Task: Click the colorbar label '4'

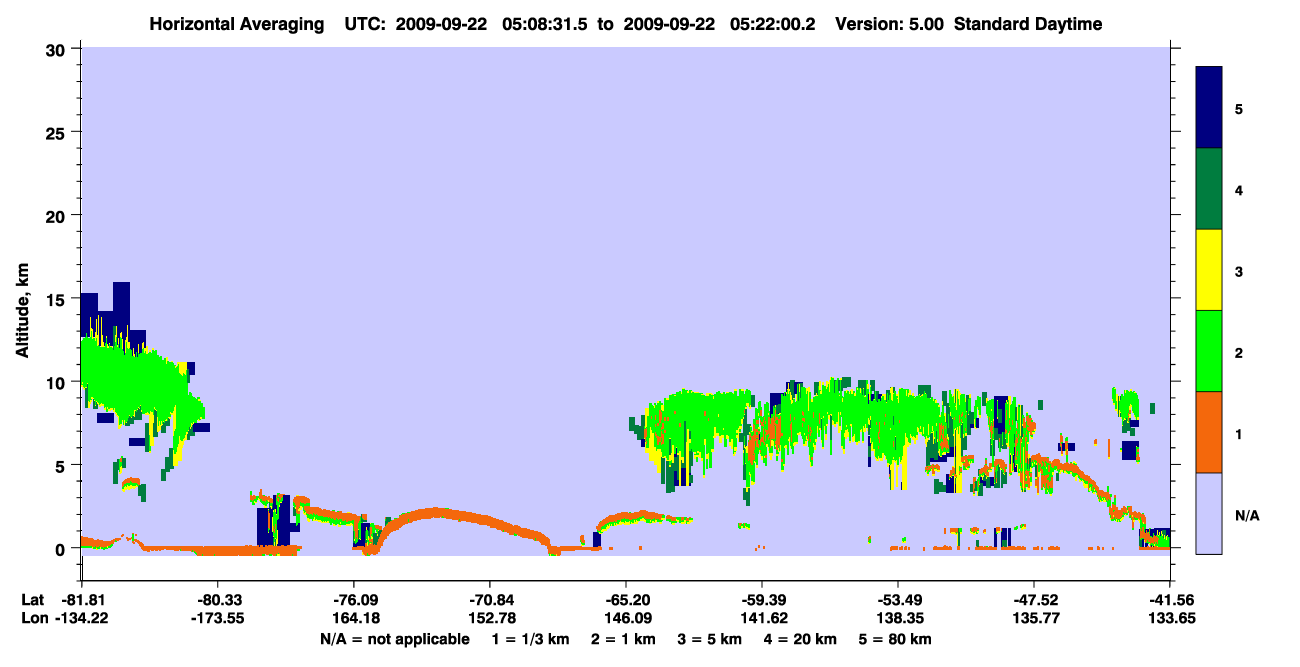Action: click(1238, 189)
